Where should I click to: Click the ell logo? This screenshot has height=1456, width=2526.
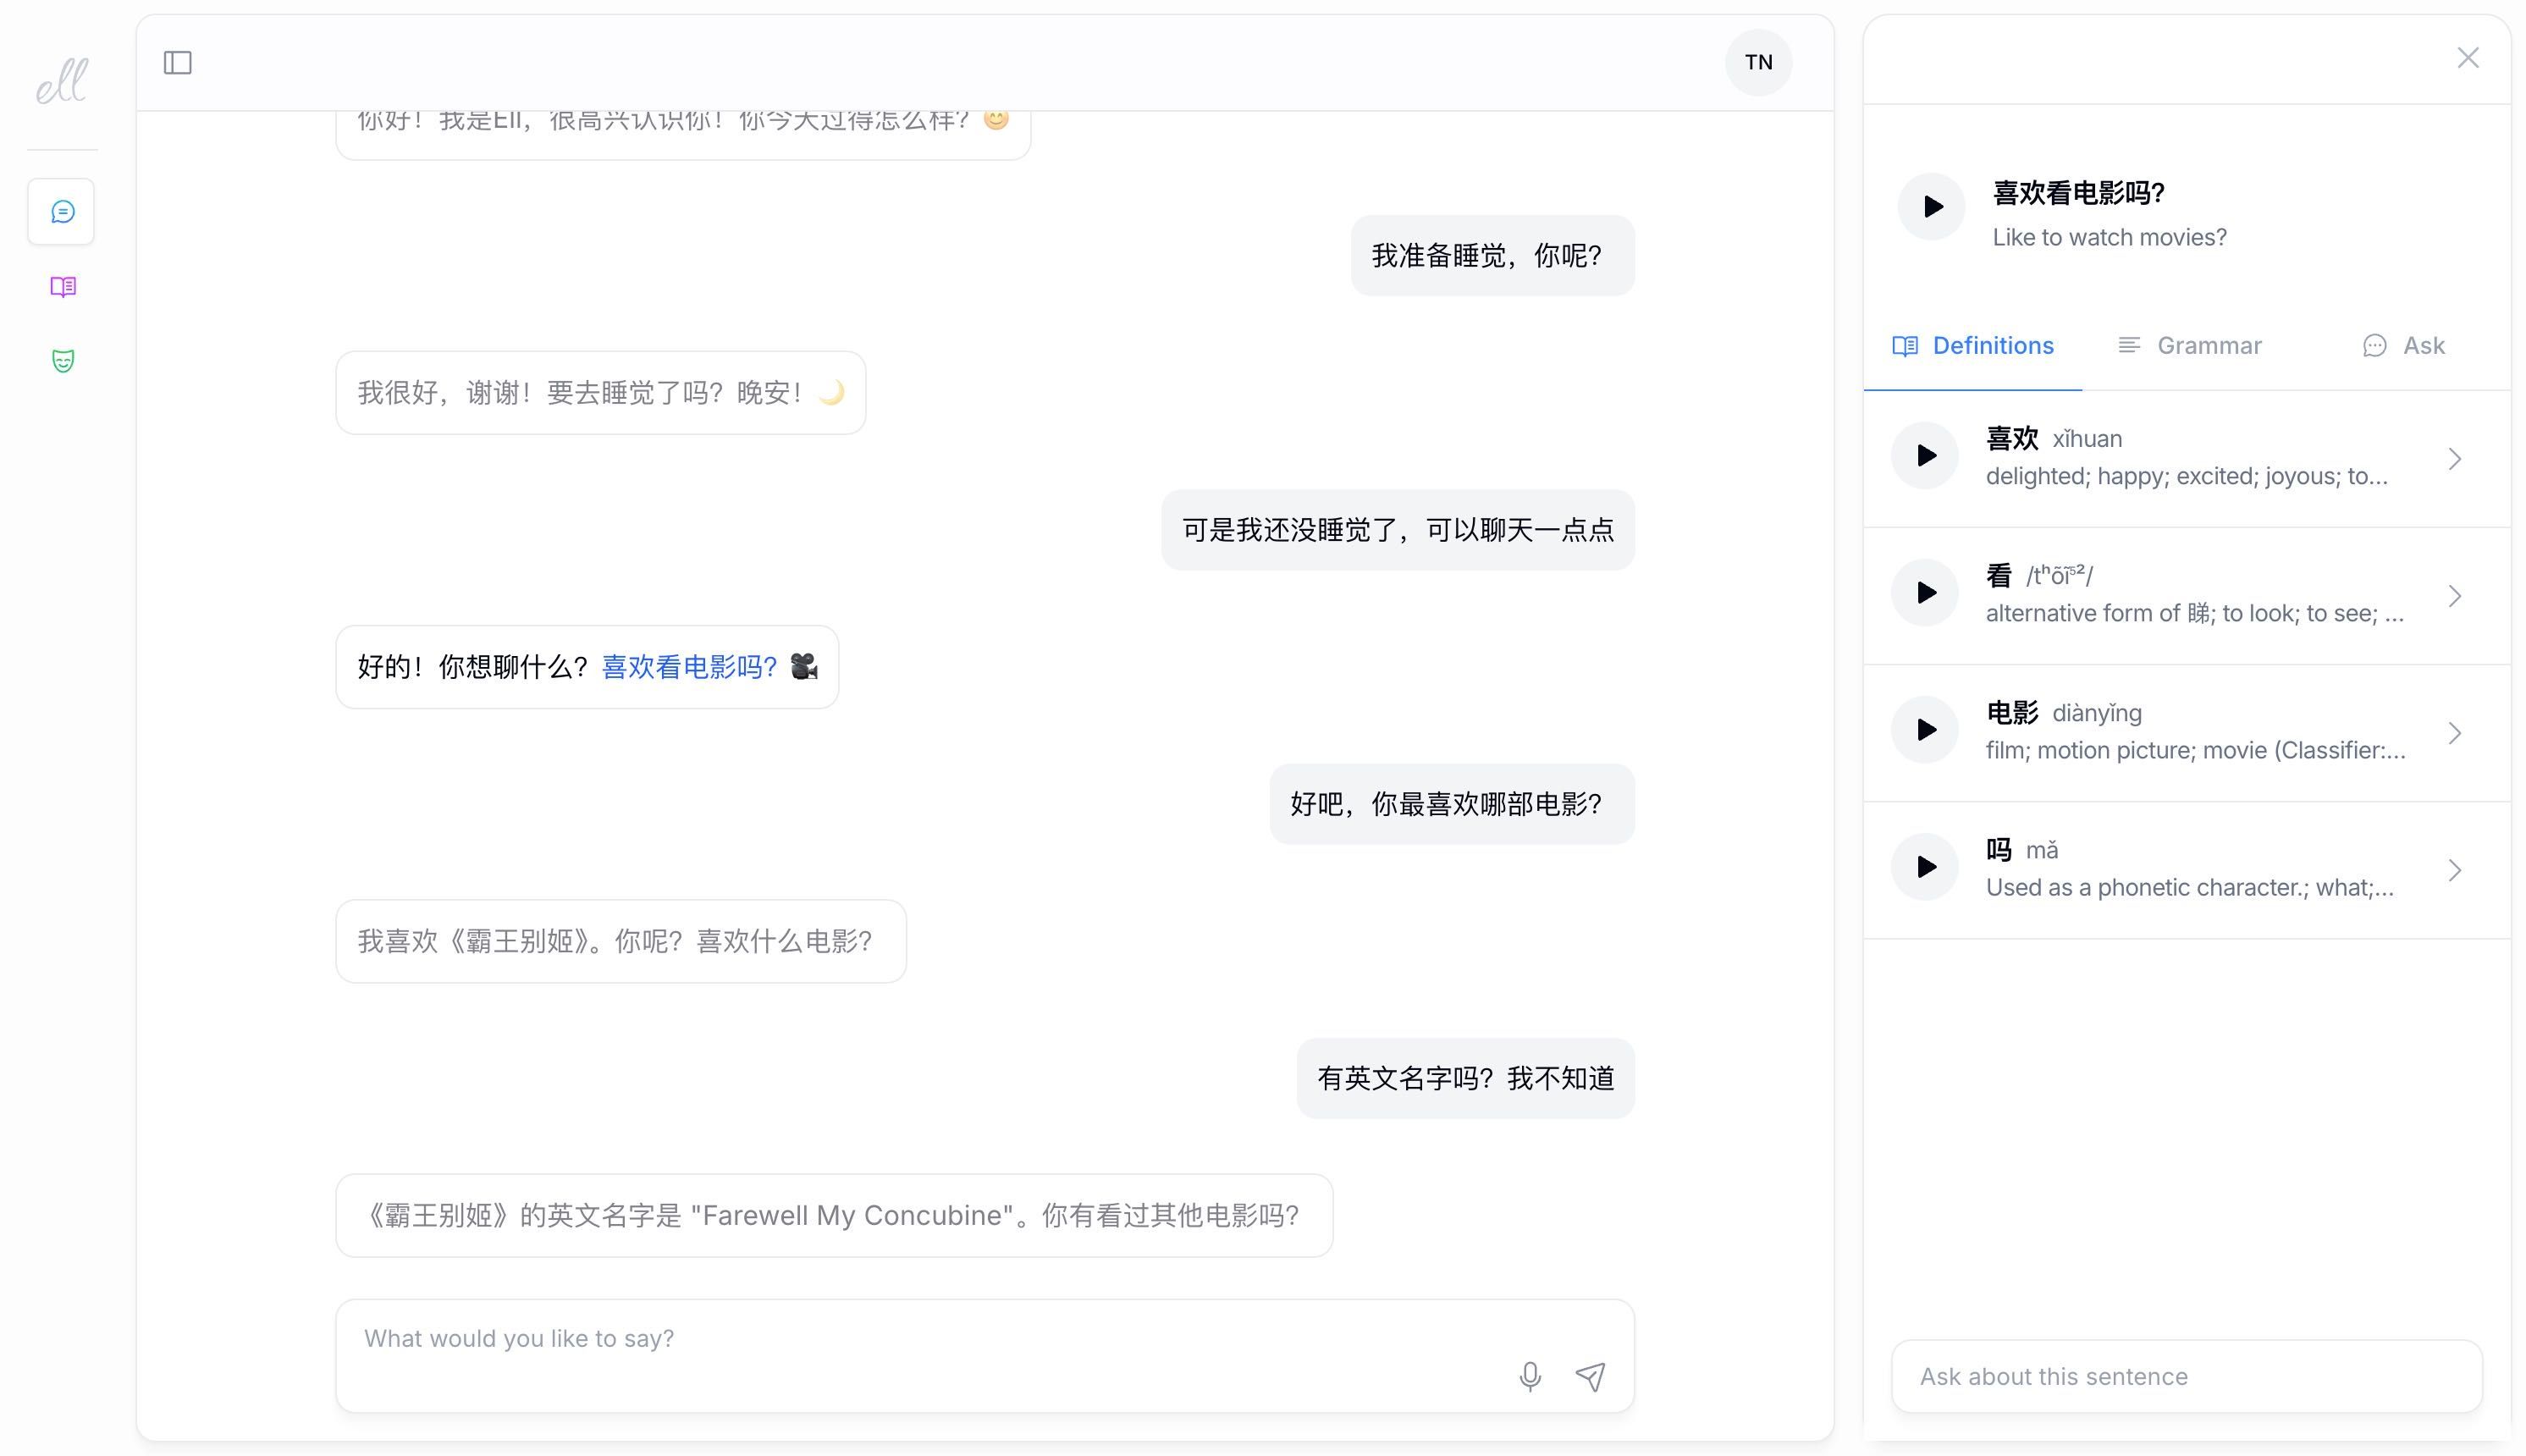(x=62, y=81)
